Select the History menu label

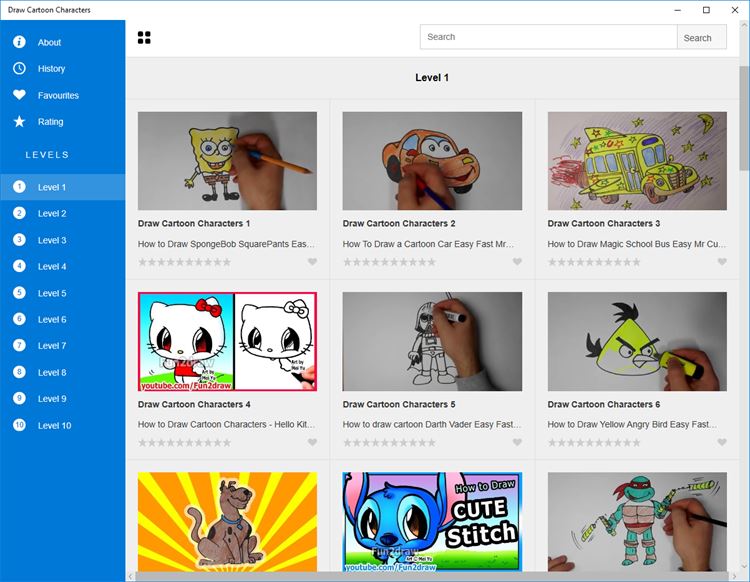[x=52, y=69]
